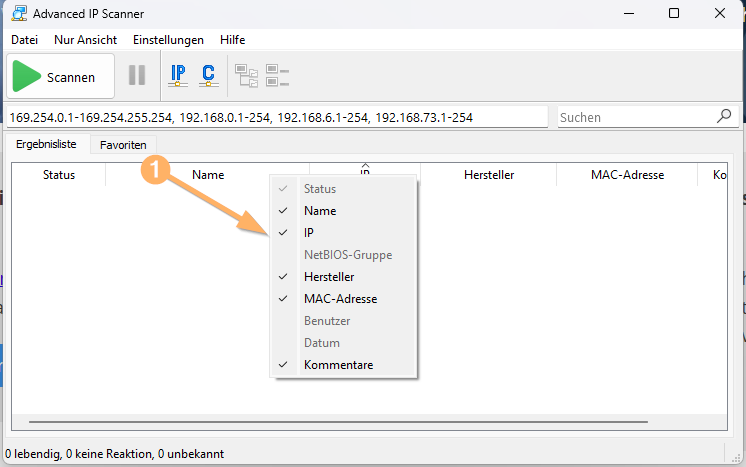Click the collapse all list icon
Screen dimensions: 746x467
click(277, 76)
